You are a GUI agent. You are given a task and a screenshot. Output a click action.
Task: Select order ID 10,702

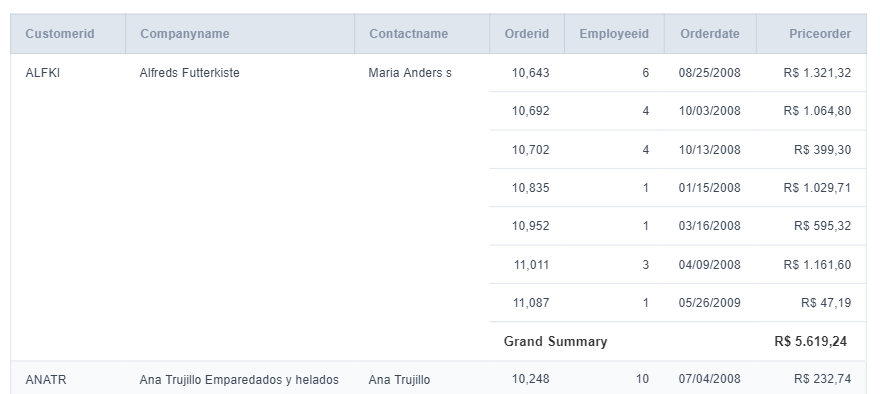point(530,150)
